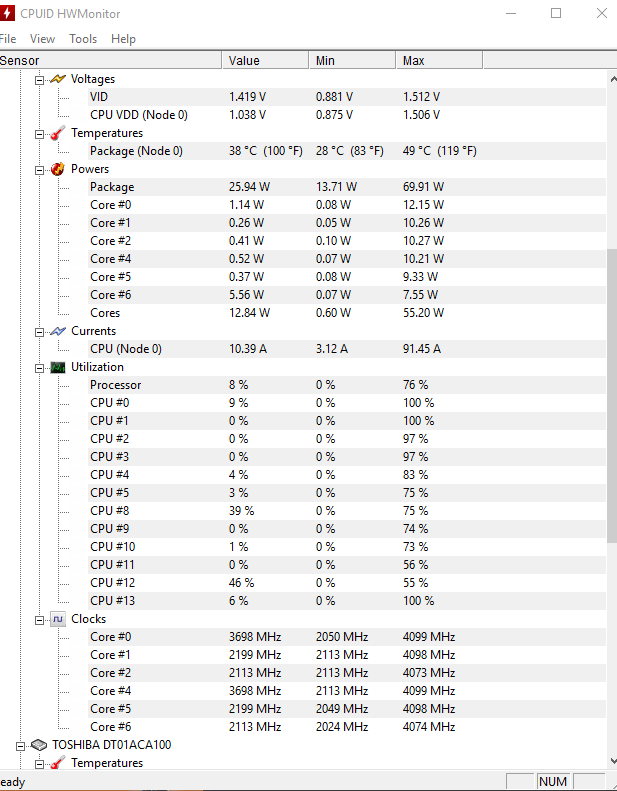Screen dimensions: 617x791
Task: Click the Powers flame icon
Action: click(58, 169)
